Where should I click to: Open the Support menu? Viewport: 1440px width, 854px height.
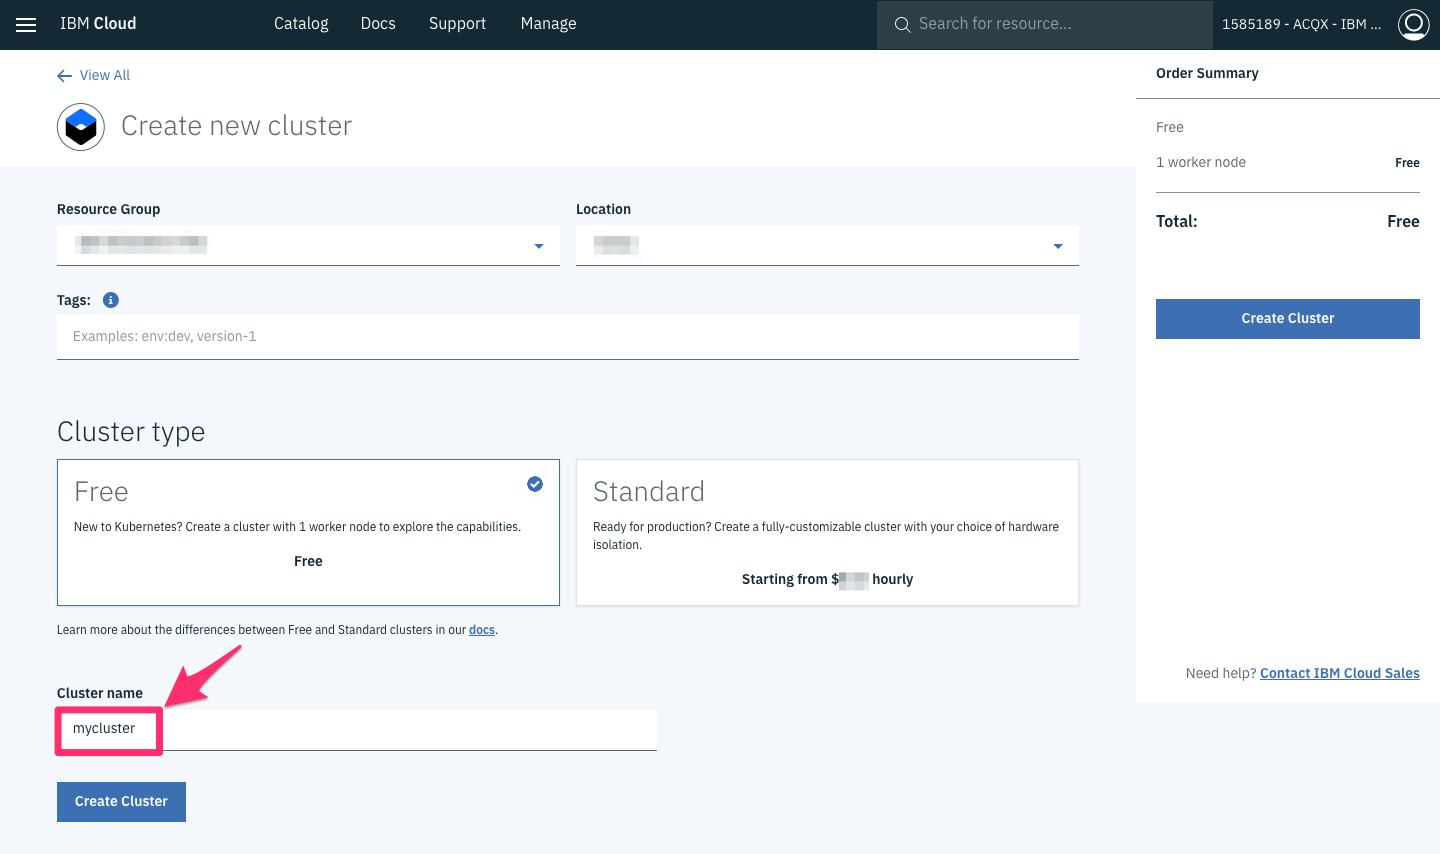pos(457,24)
